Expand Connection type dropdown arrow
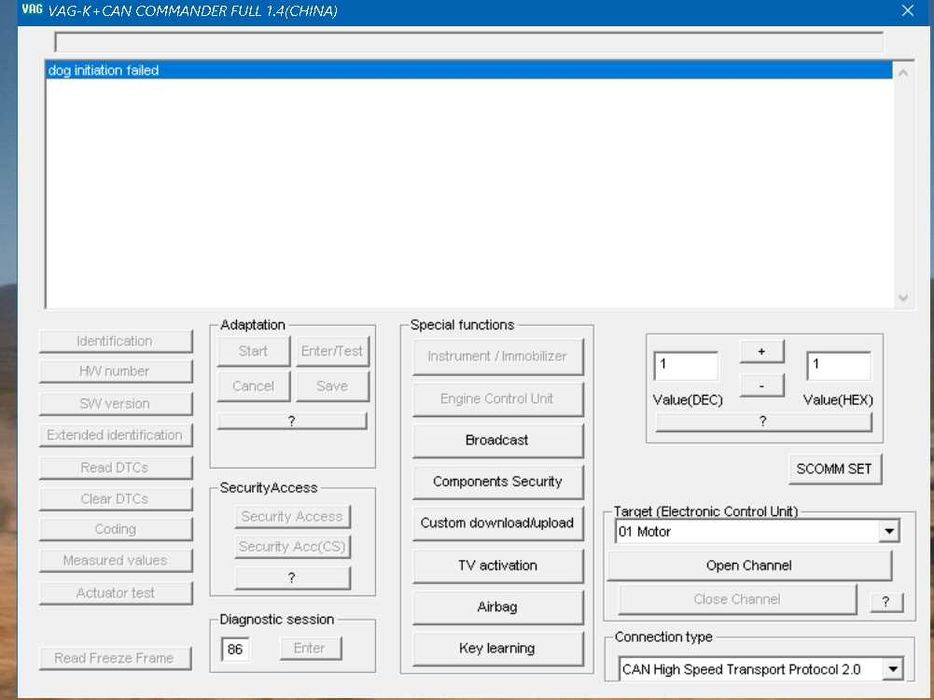934x700 pixels. click(893, 670)
